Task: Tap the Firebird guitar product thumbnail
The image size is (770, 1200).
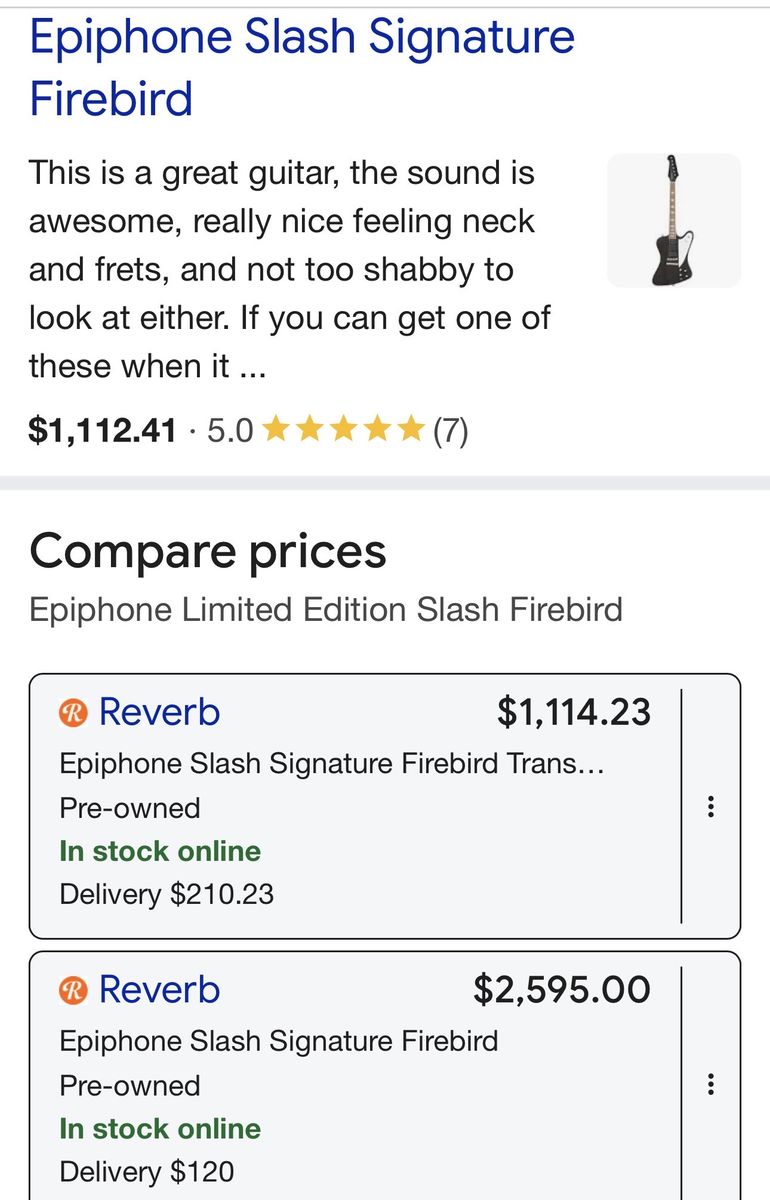Action: 674,221
